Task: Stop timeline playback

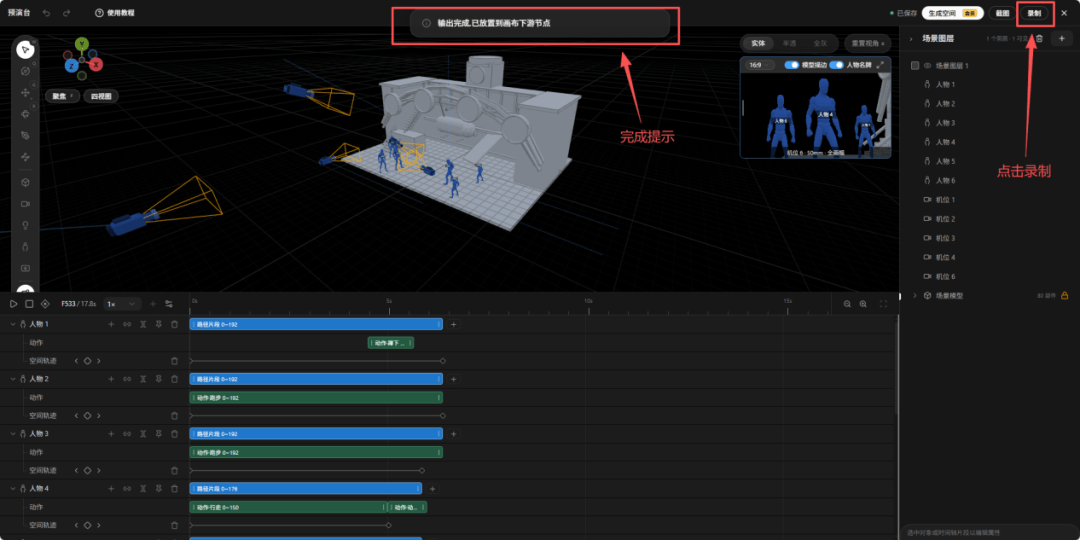Action: pyautogui.click(x=29, y=304)
